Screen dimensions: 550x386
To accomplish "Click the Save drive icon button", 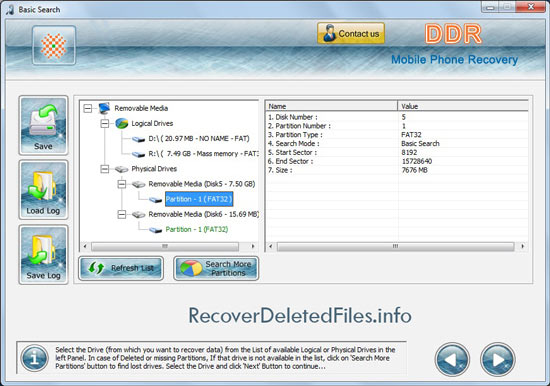I will 43,125.
